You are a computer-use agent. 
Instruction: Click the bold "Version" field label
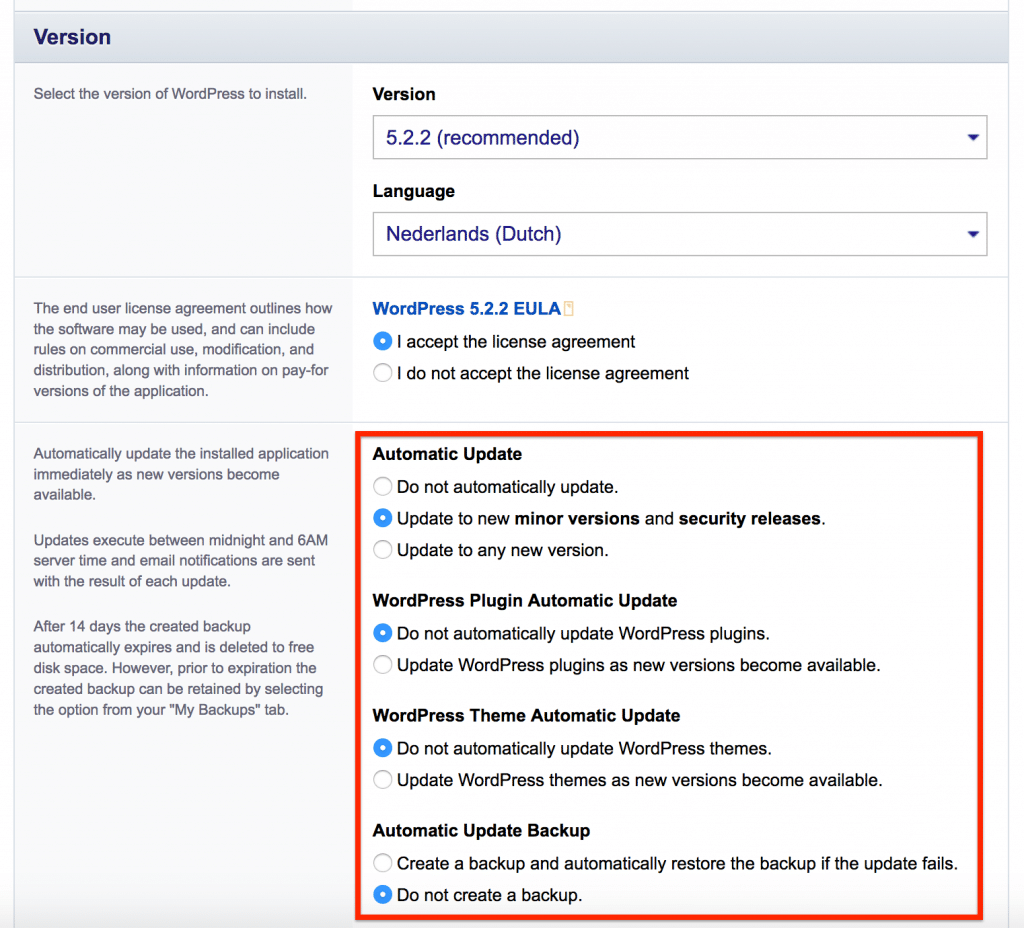tap(404, 94)
